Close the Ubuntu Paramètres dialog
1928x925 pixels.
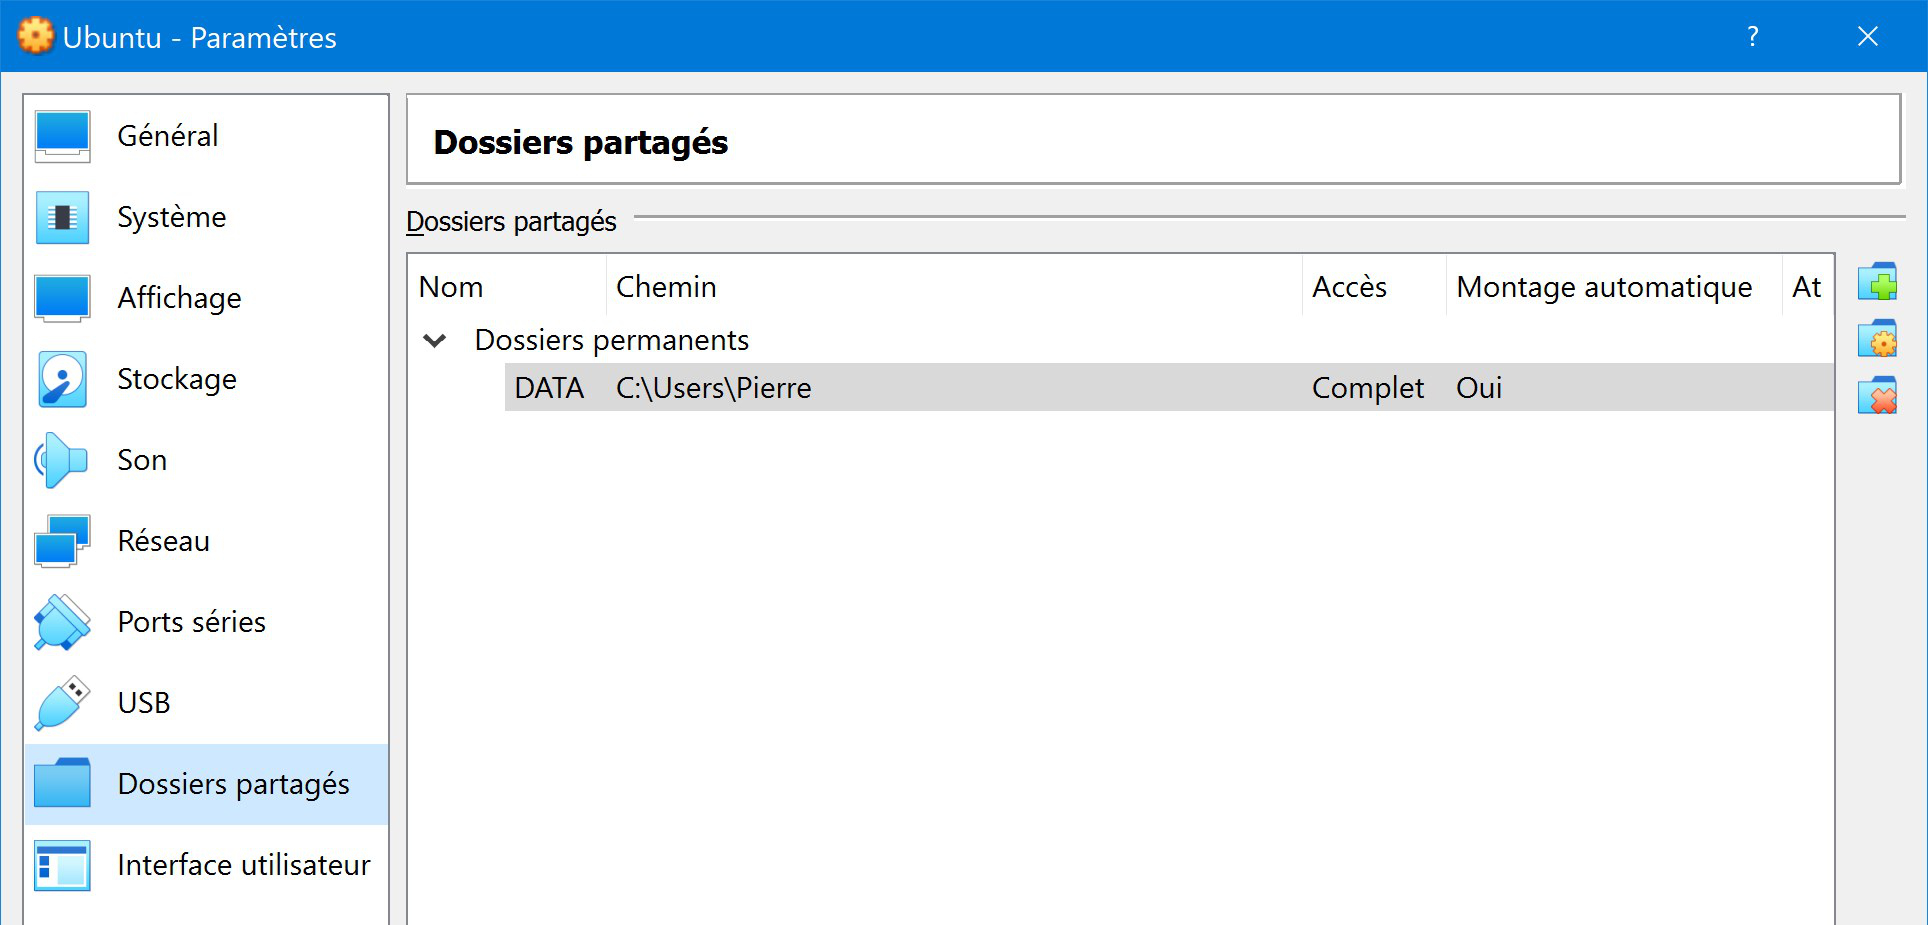(1867, 36)
